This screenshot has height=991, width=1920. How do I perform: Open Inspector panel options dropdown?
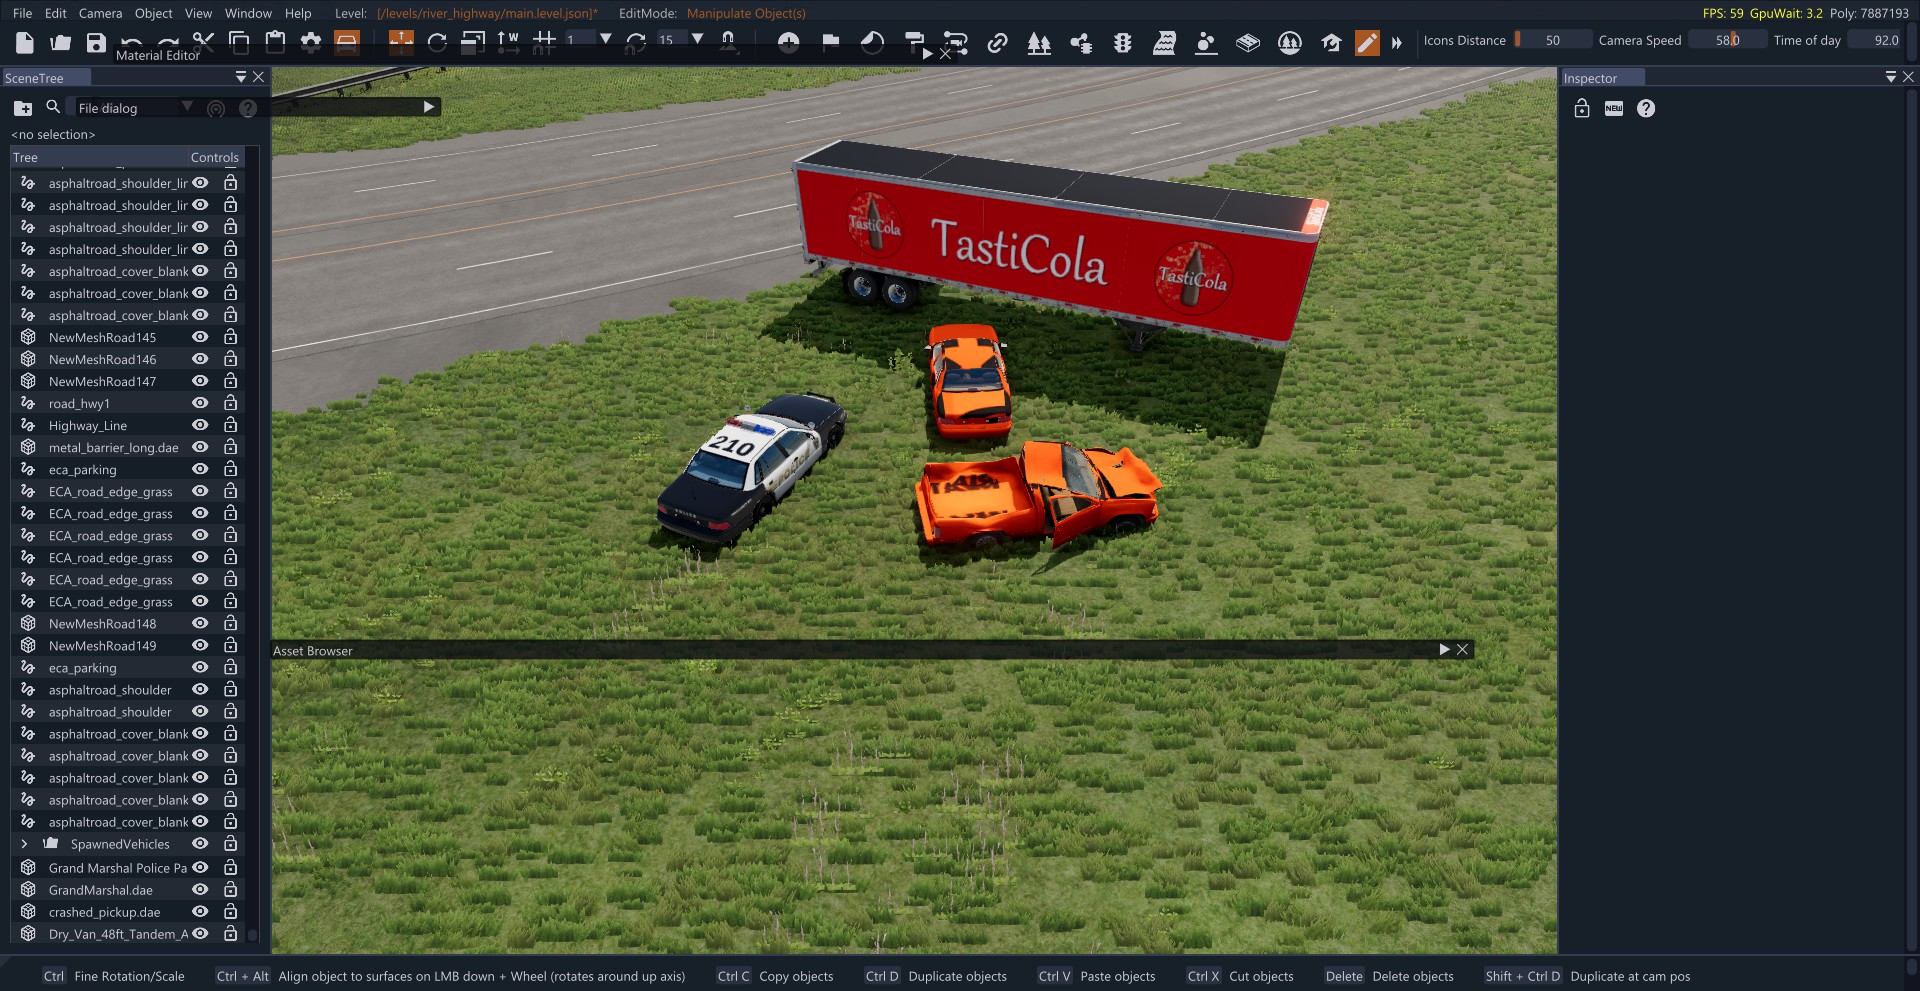tap(1890, 77)
